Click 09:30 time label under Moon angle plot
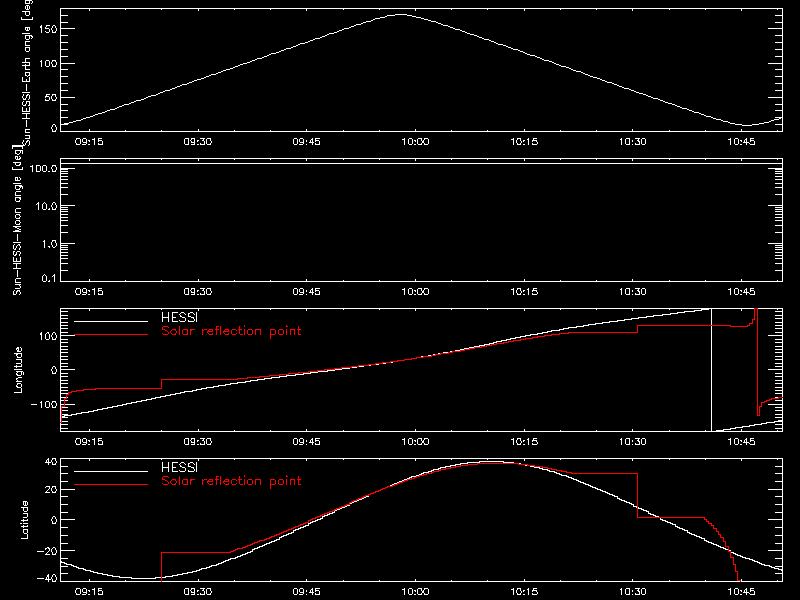800x600 pixels. click(198, 291)
